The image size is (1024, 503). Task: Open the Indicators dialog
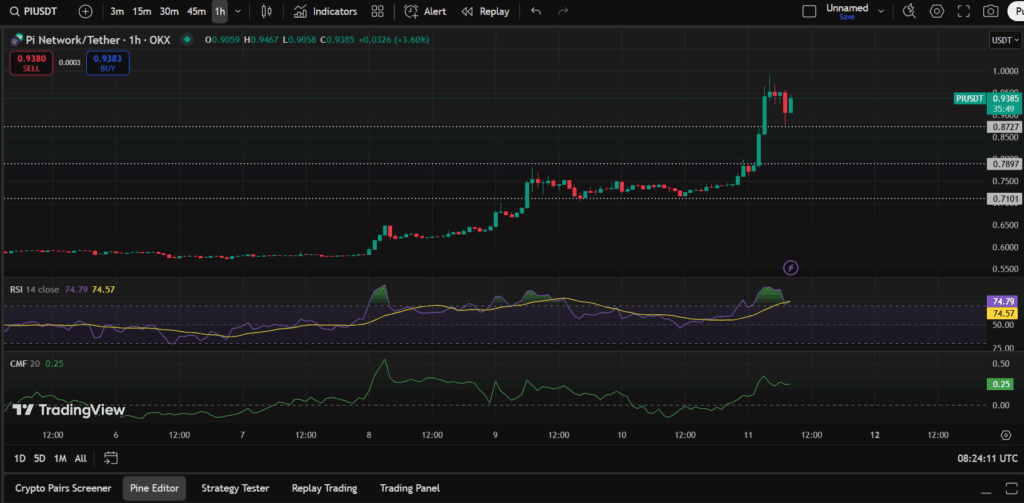[x=325, y=11]
